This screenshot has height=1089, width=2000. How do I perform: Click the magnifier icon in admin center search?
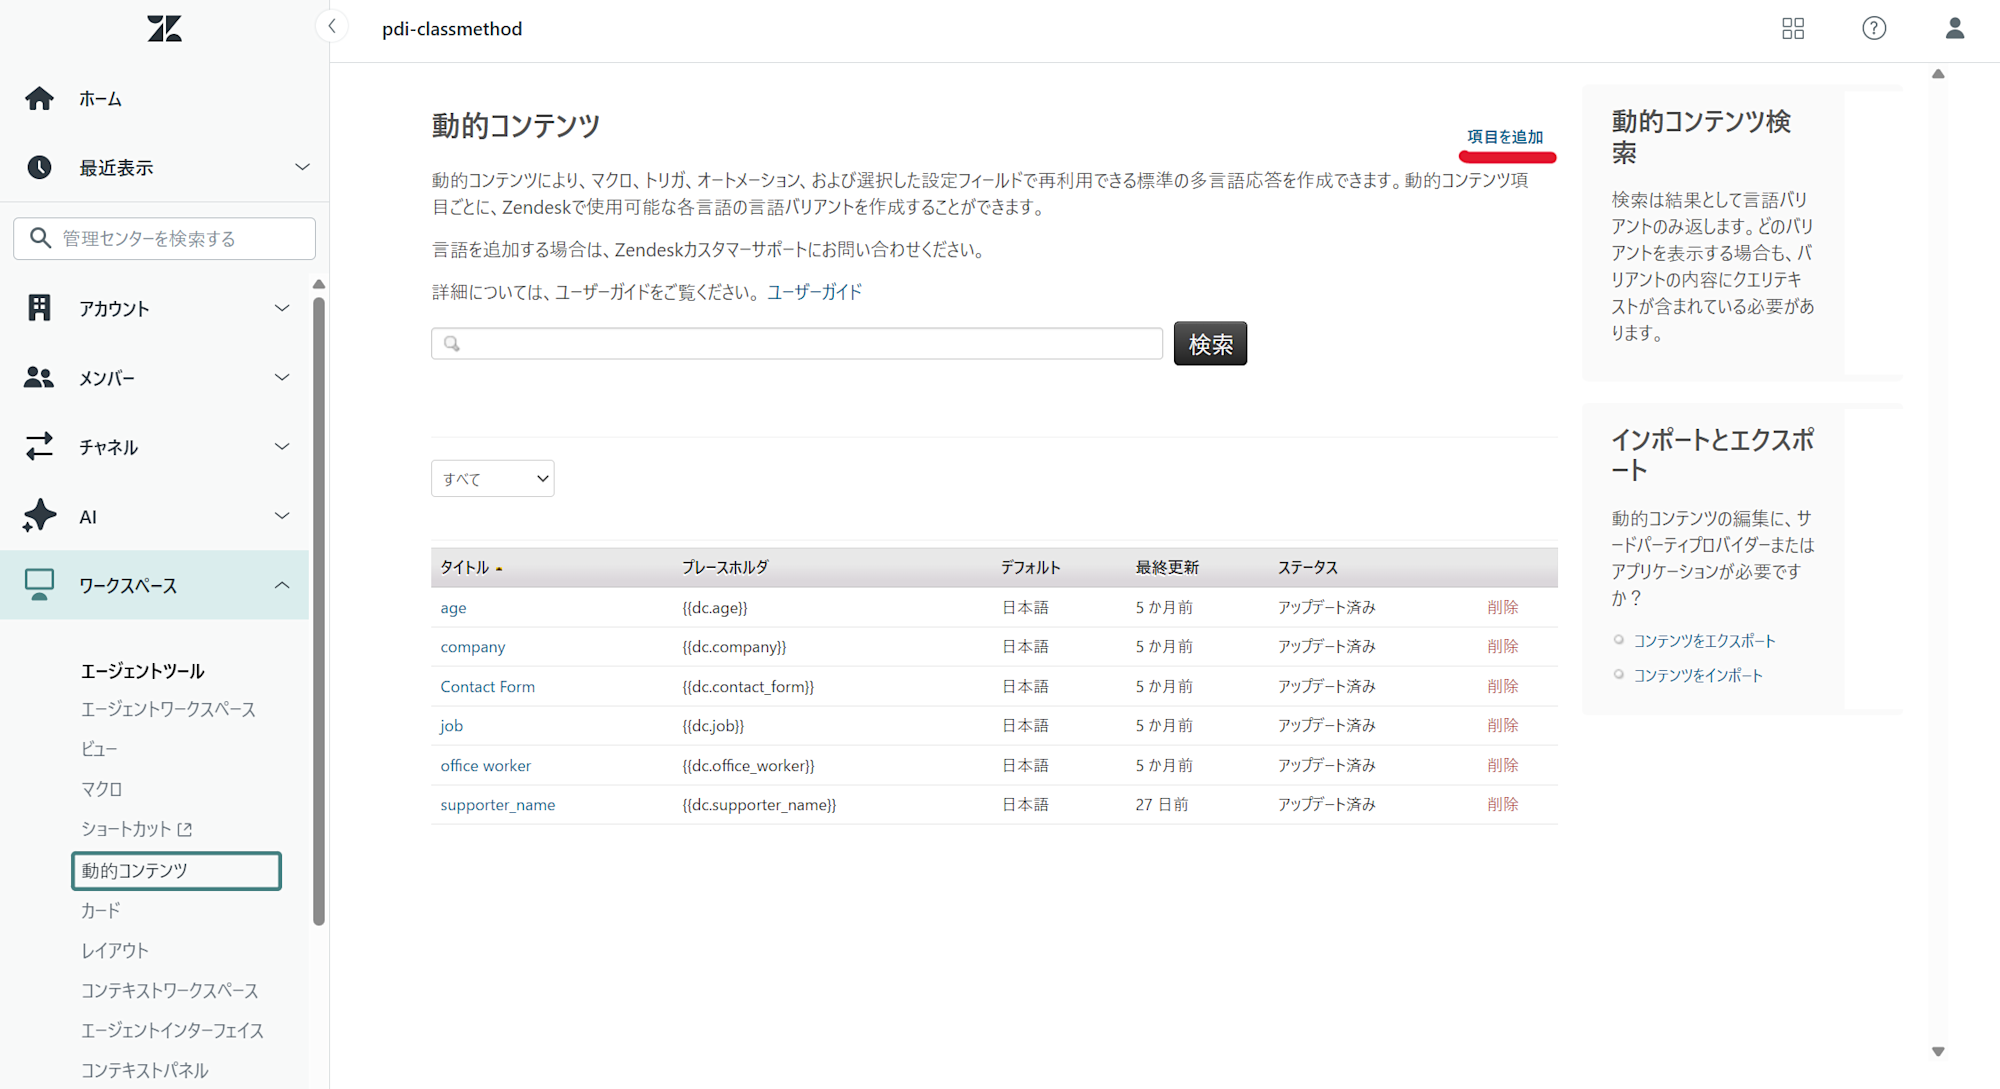pyautogui.click(x=40, y=238)
